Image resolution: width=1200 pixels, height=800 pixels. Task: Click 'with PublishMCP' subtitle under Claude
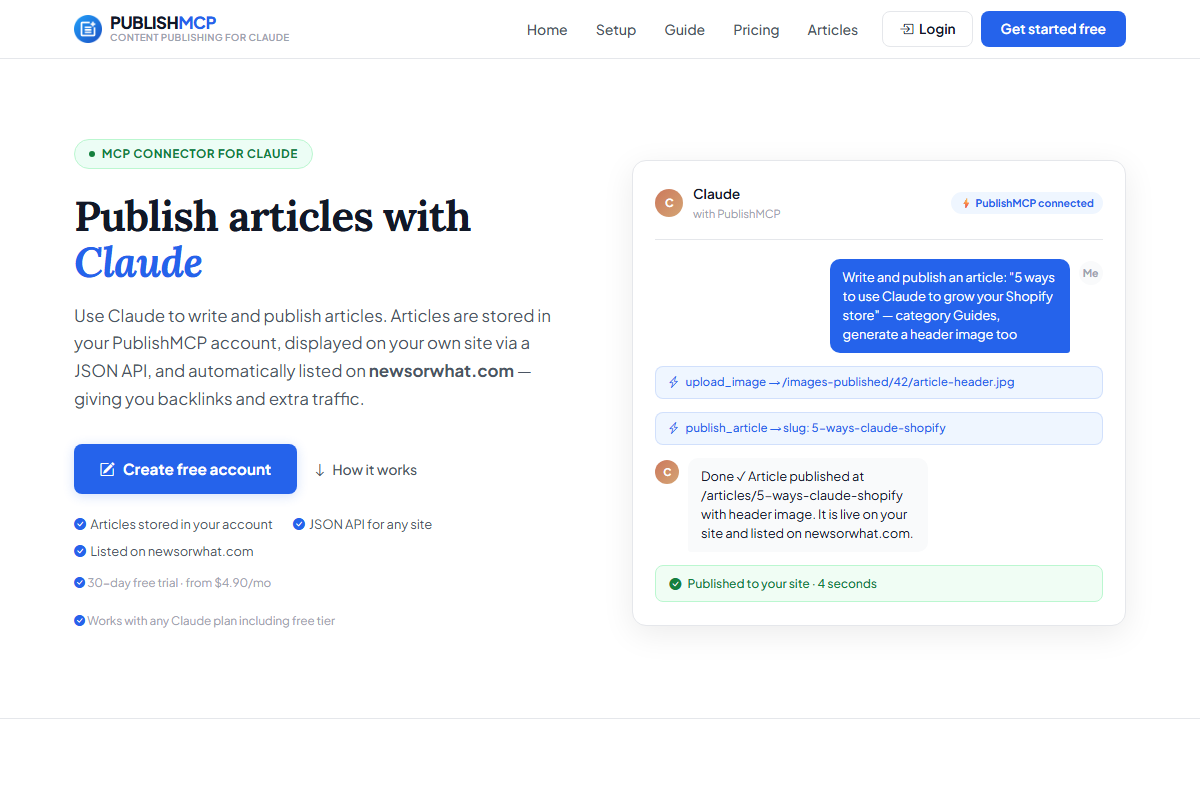click(737, 214)
